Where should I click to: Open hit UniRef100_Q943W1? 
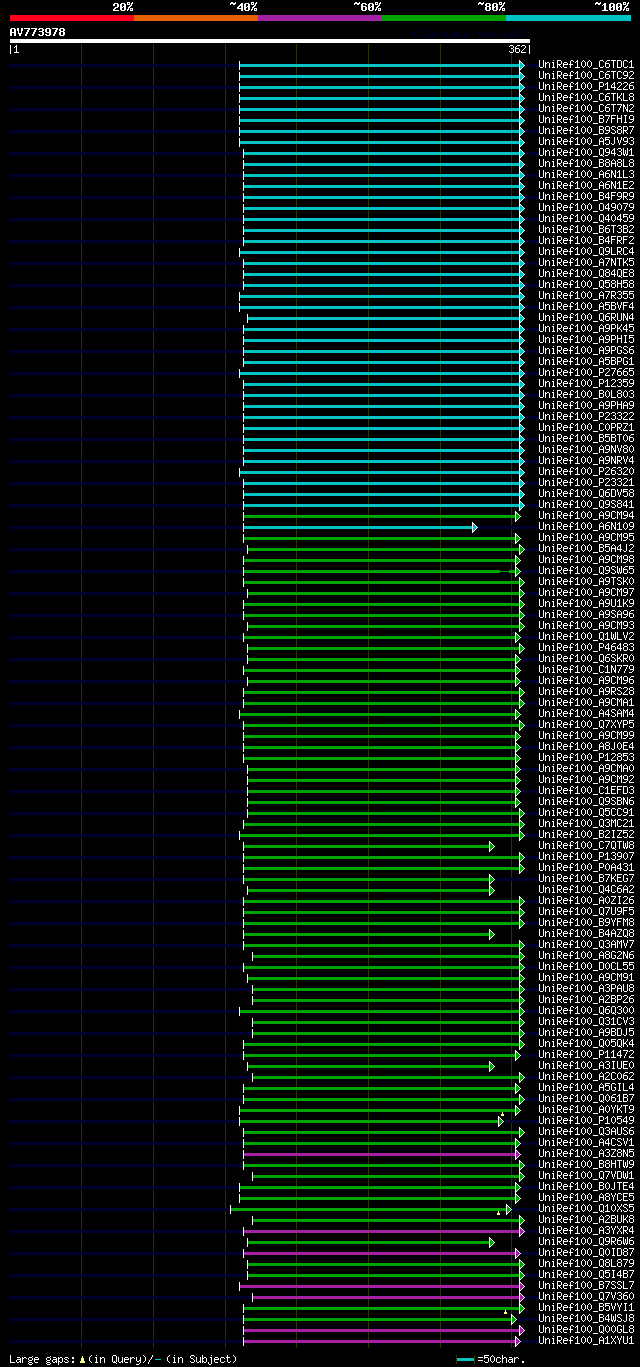click(586, 153)
